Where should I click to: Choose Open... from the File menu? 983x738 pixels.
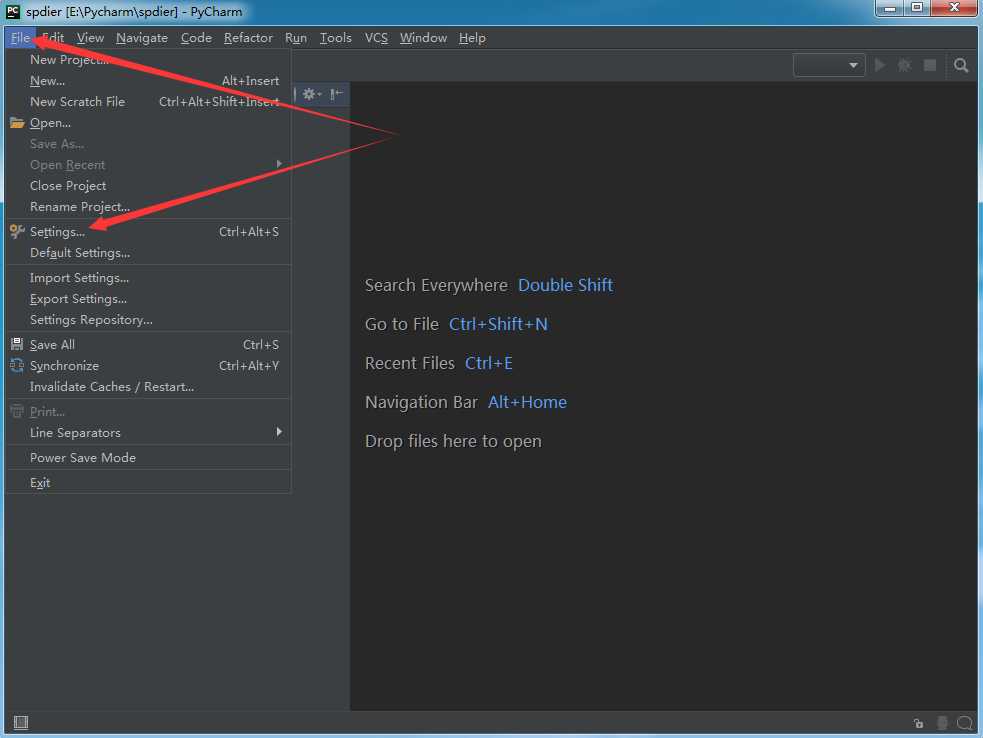[x=148, y=123]
